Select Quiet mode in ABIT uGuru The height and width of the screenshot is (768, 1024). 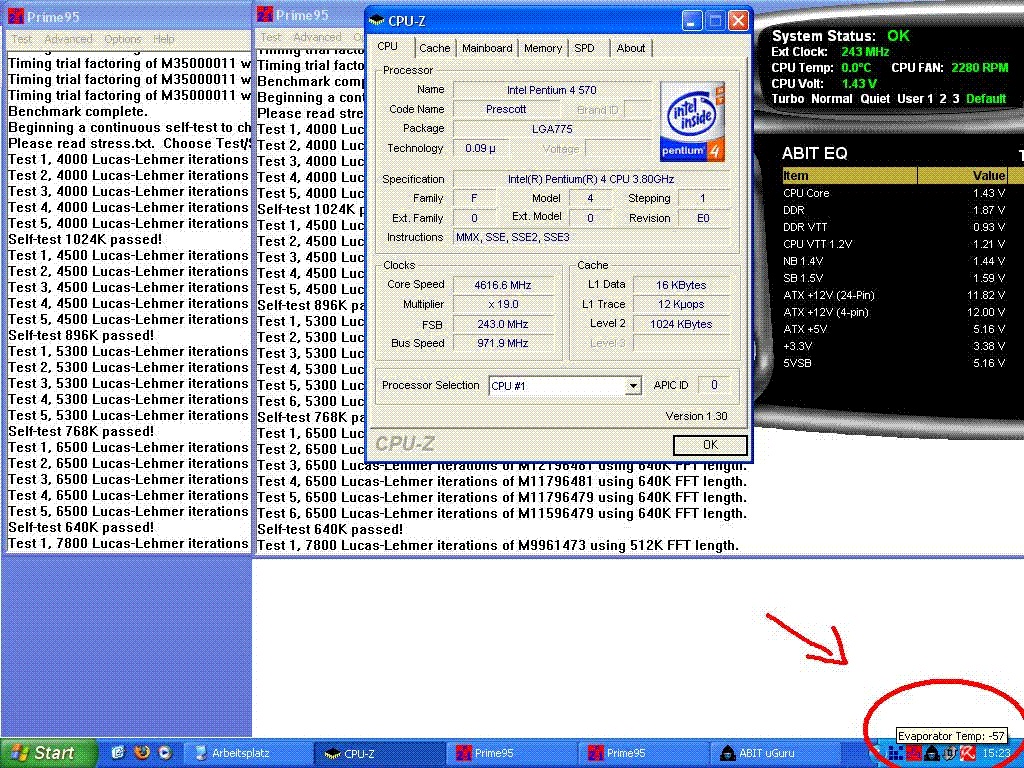[875, 99]
